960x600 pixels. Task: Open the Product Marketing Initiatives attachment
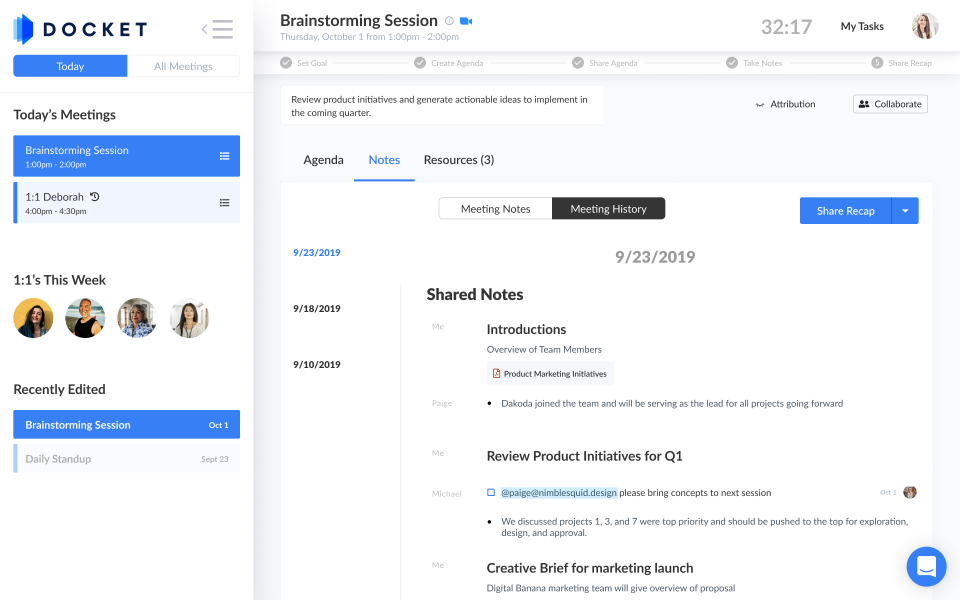coord(549,372)
